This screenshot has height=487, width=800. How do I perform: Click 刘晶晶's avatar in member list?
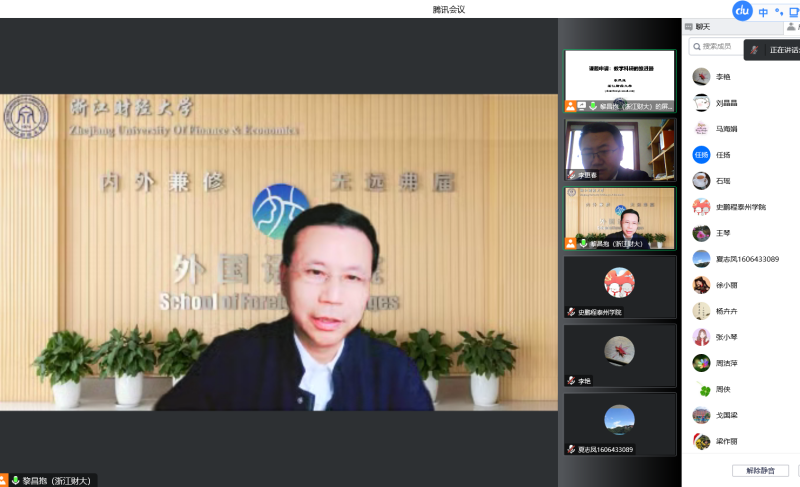click(702, 102)
